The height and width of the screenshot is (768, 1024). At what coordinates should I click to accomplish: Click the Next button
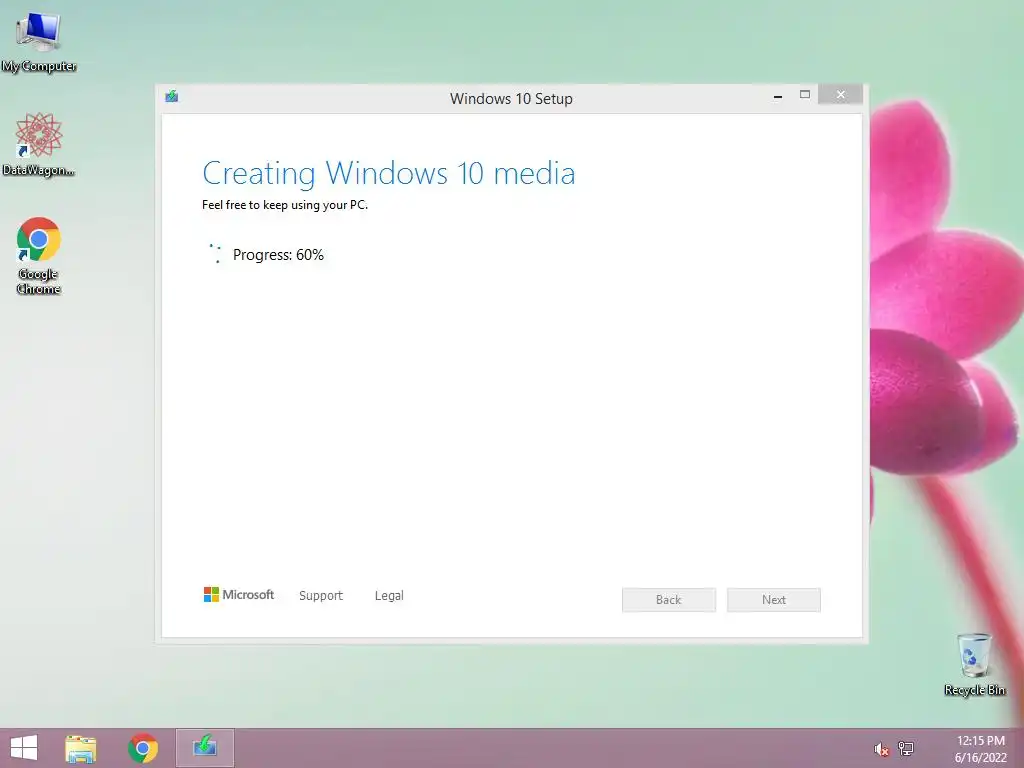pyautogui.click(x=774, y=600)
